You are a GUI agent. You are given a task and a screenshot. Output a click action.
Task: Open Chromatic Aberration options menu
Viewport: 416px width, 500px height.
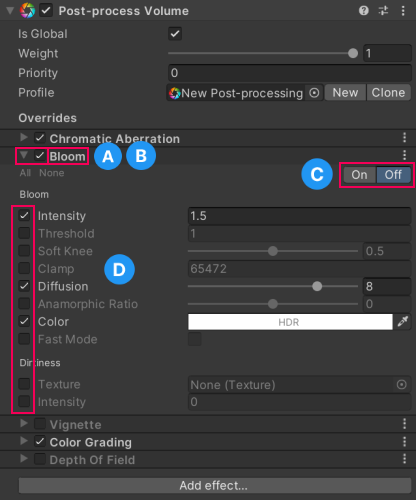pyautogui.click(x=404, y=137)
